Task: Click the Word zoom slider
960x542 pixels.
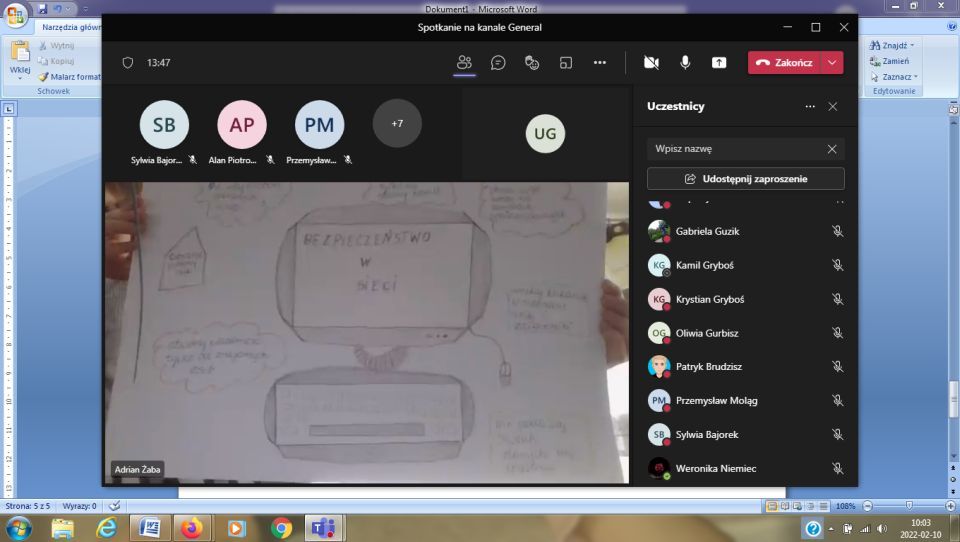Action: [x=908, y=506]
